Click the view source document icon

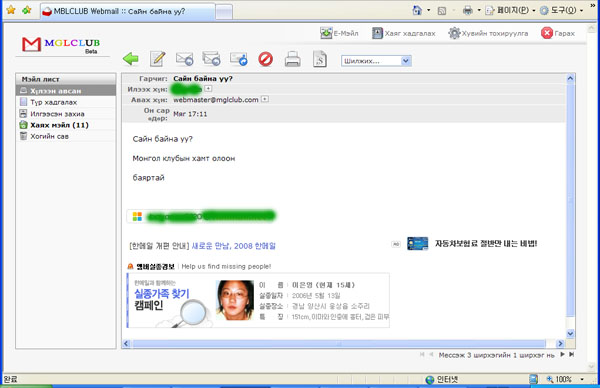click(320, 59)
